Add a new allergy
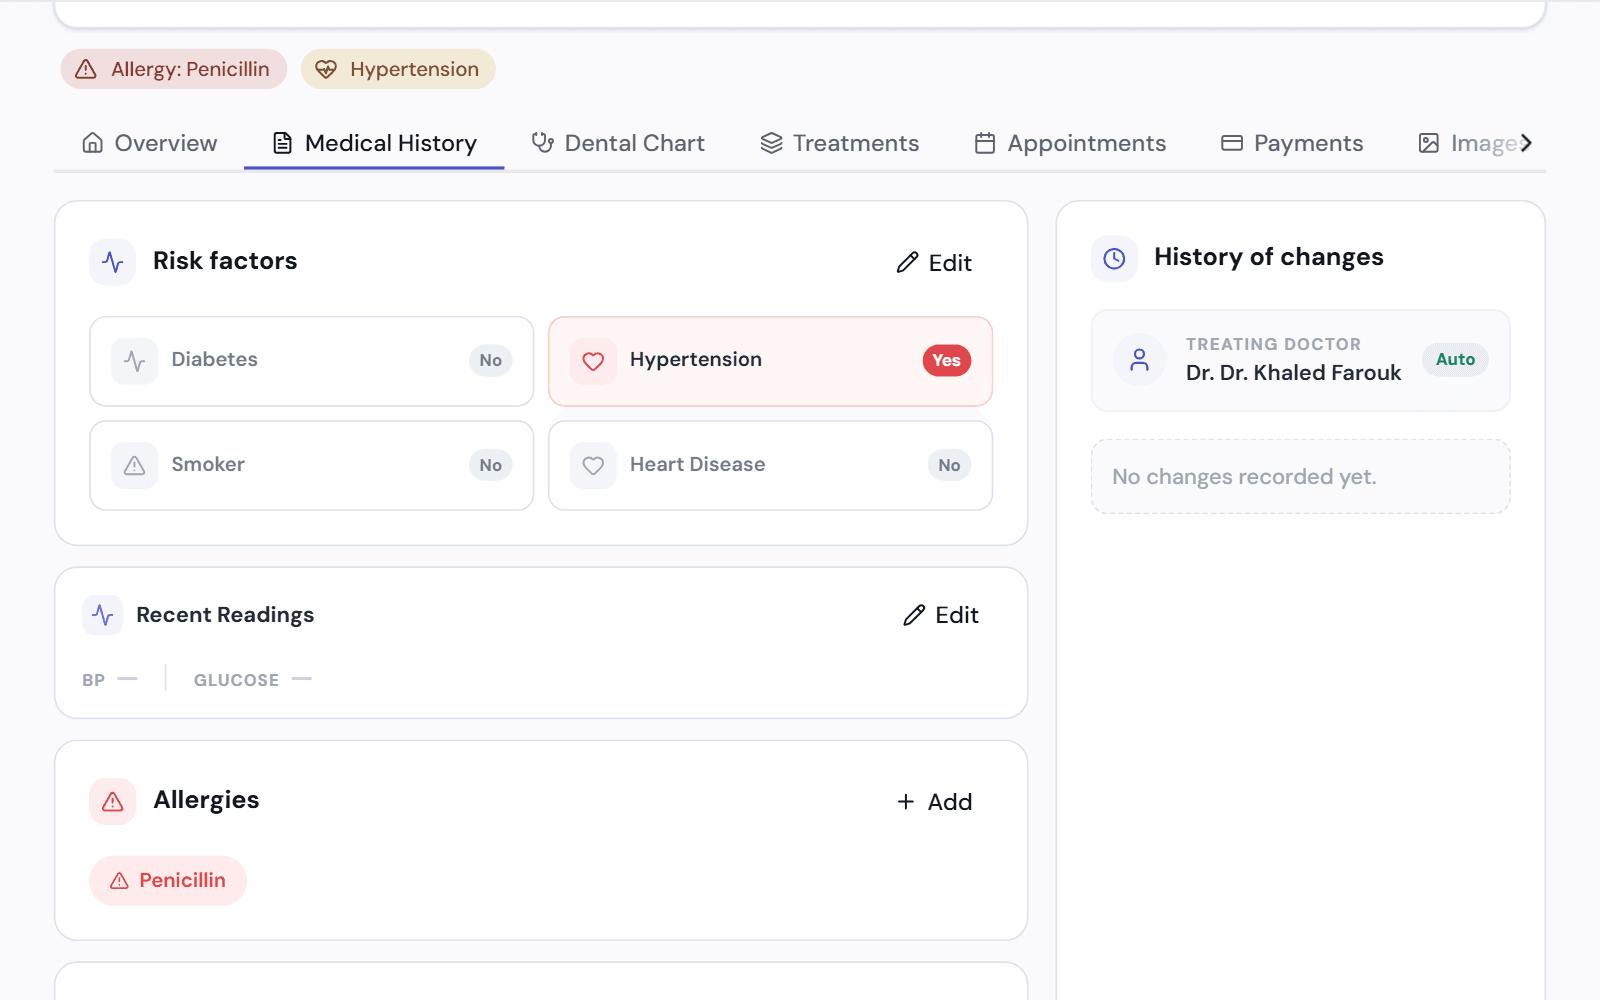The image size is (1600, 1000). click(x=935, y=802)
